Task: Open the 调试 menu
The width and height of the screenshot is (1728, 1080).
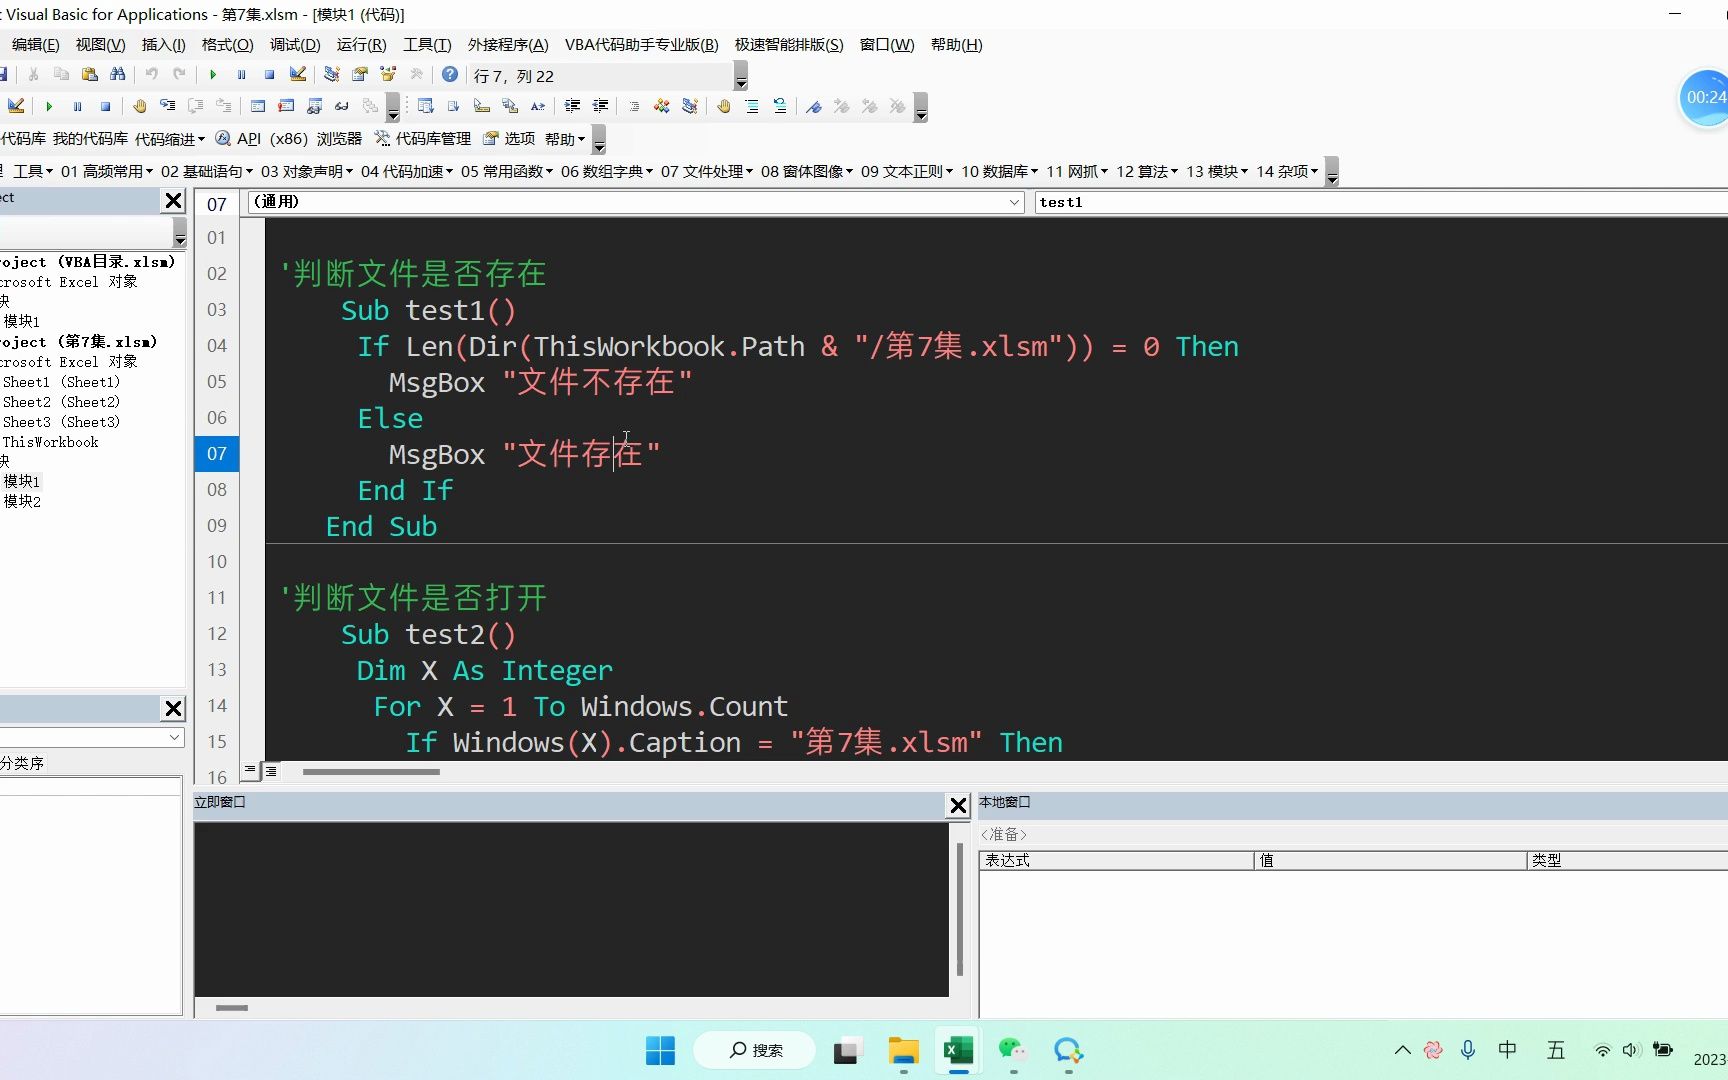Action: point(293,44)
